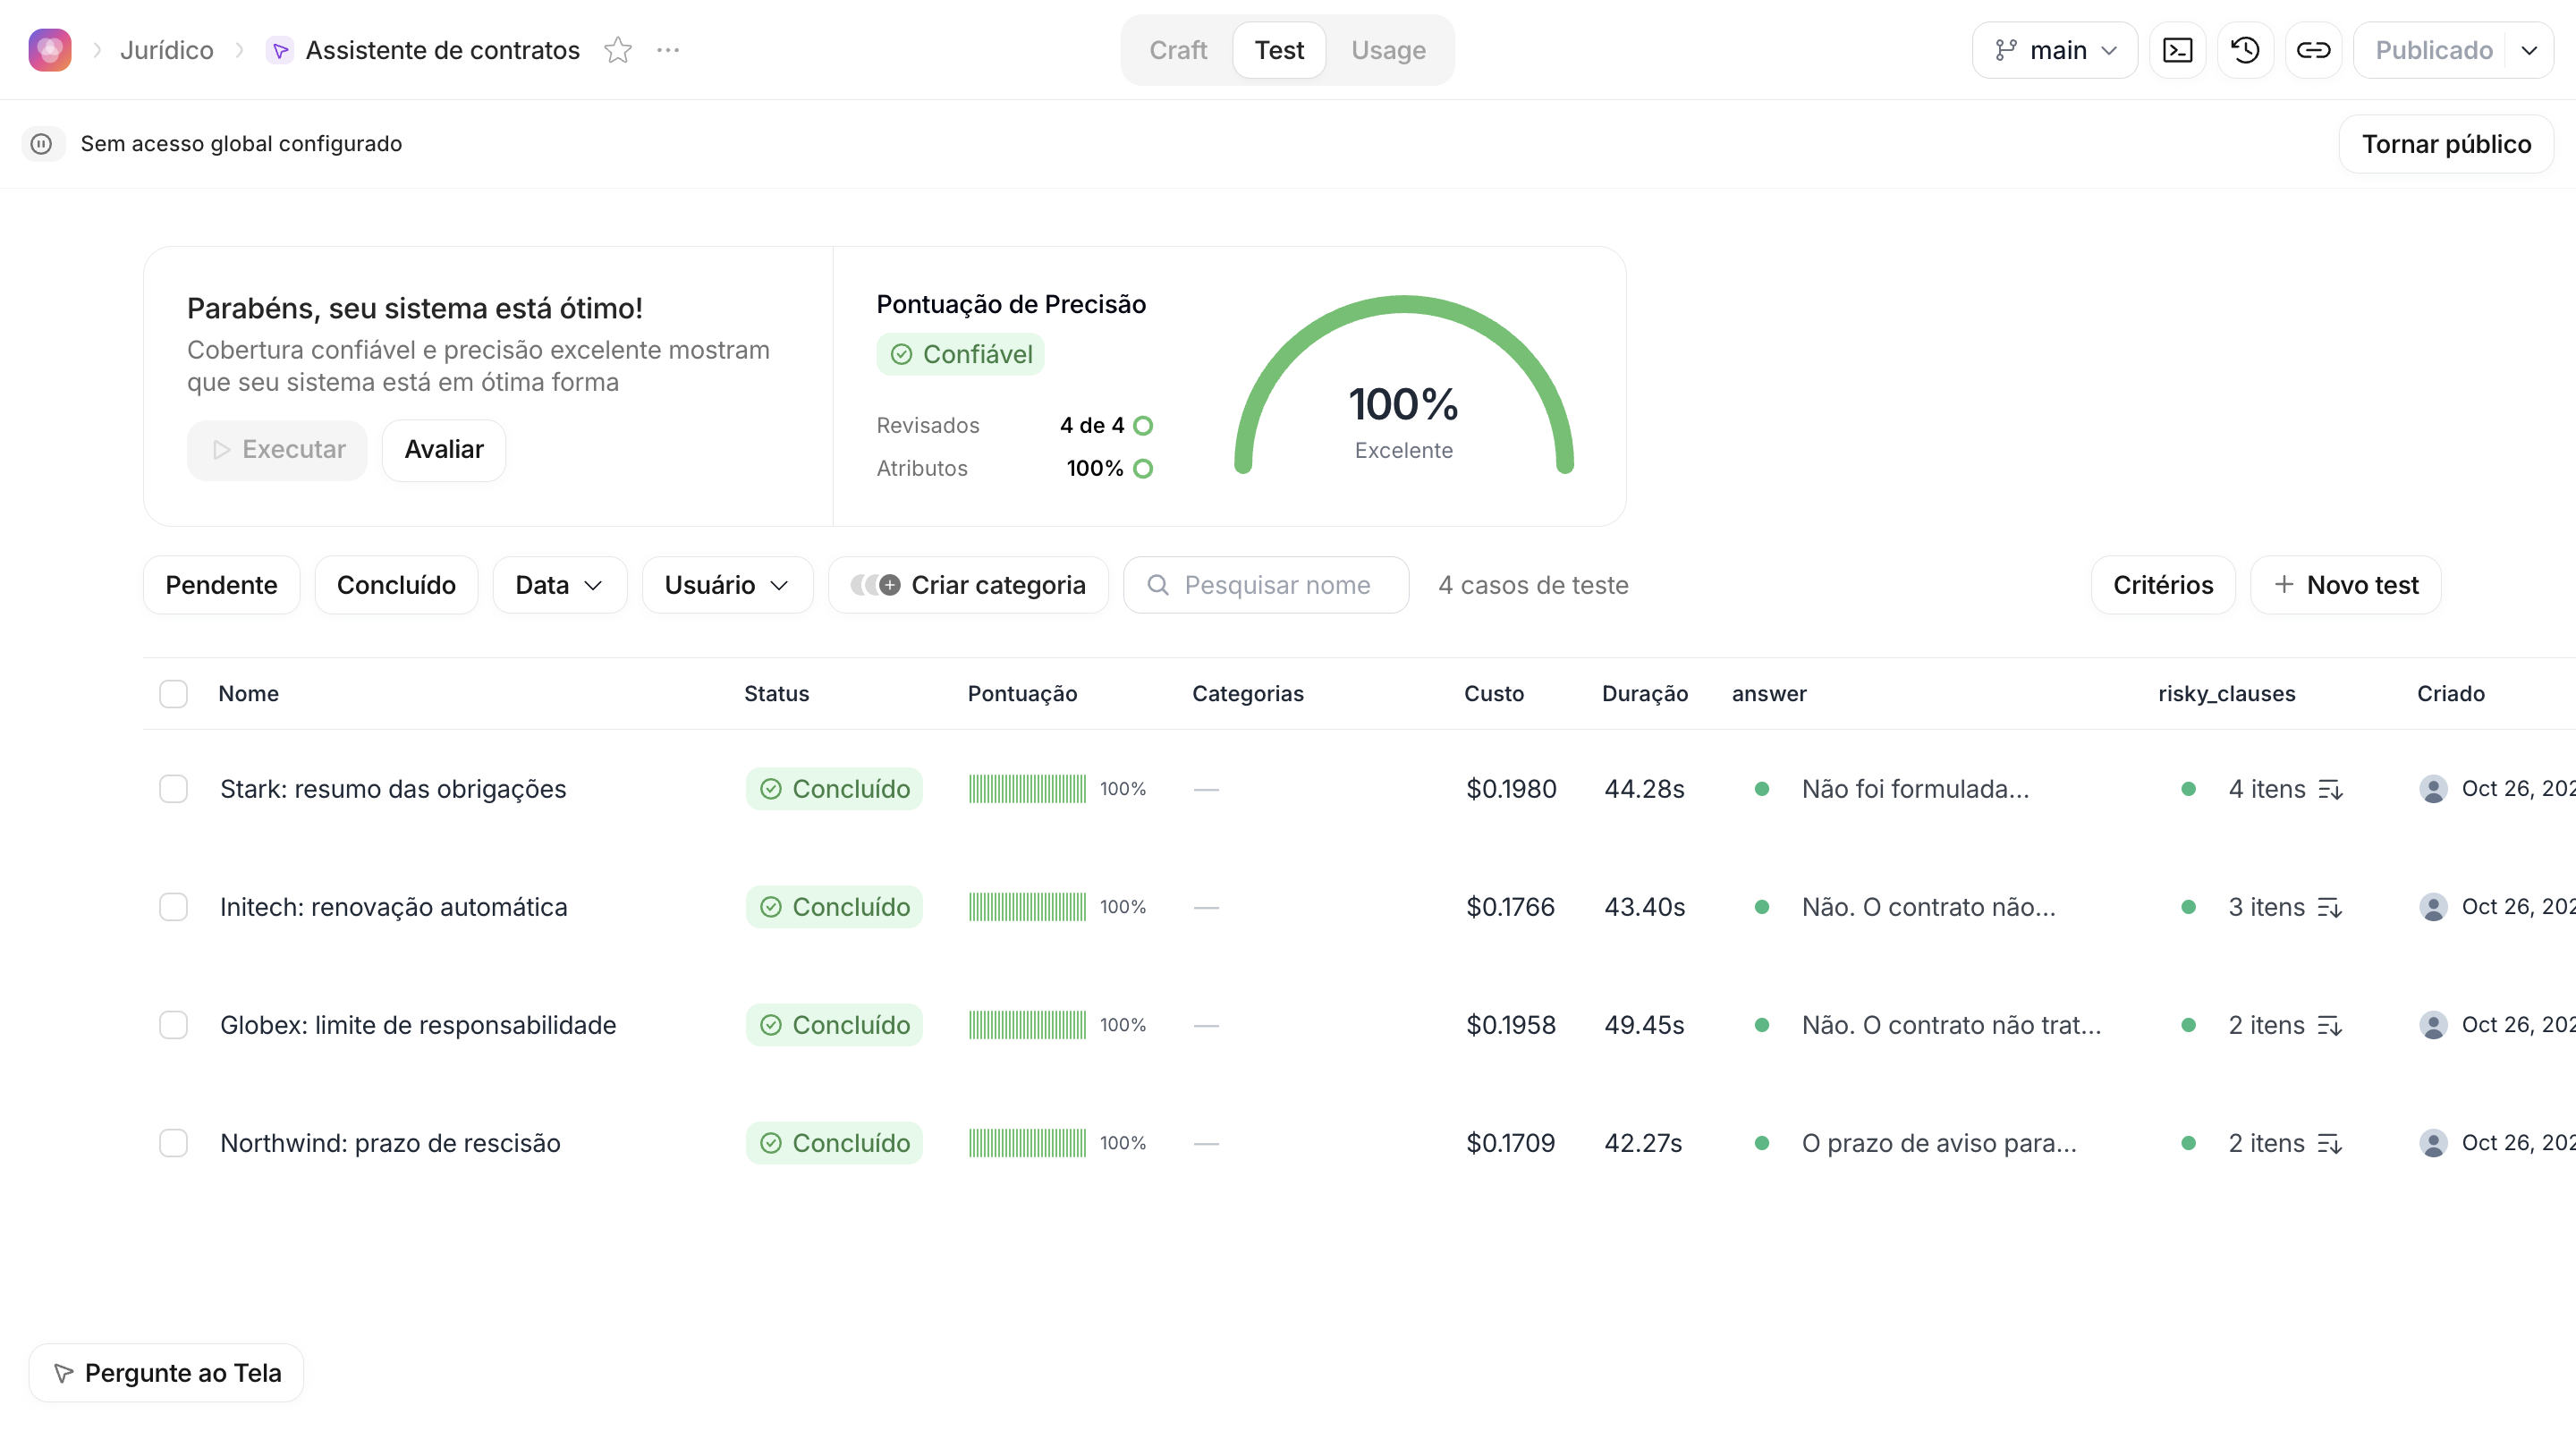This screenshot has width=2576, height=1431.
Task: Click Criar categoria button
Action: pyautogui.click(x=968, y=585)
